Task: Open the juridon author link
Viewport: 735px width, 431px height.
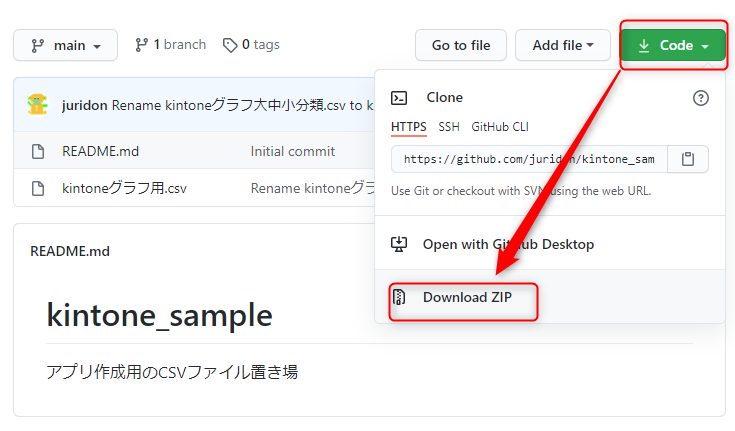Action: pyautogui.click(x=84, y=105)
